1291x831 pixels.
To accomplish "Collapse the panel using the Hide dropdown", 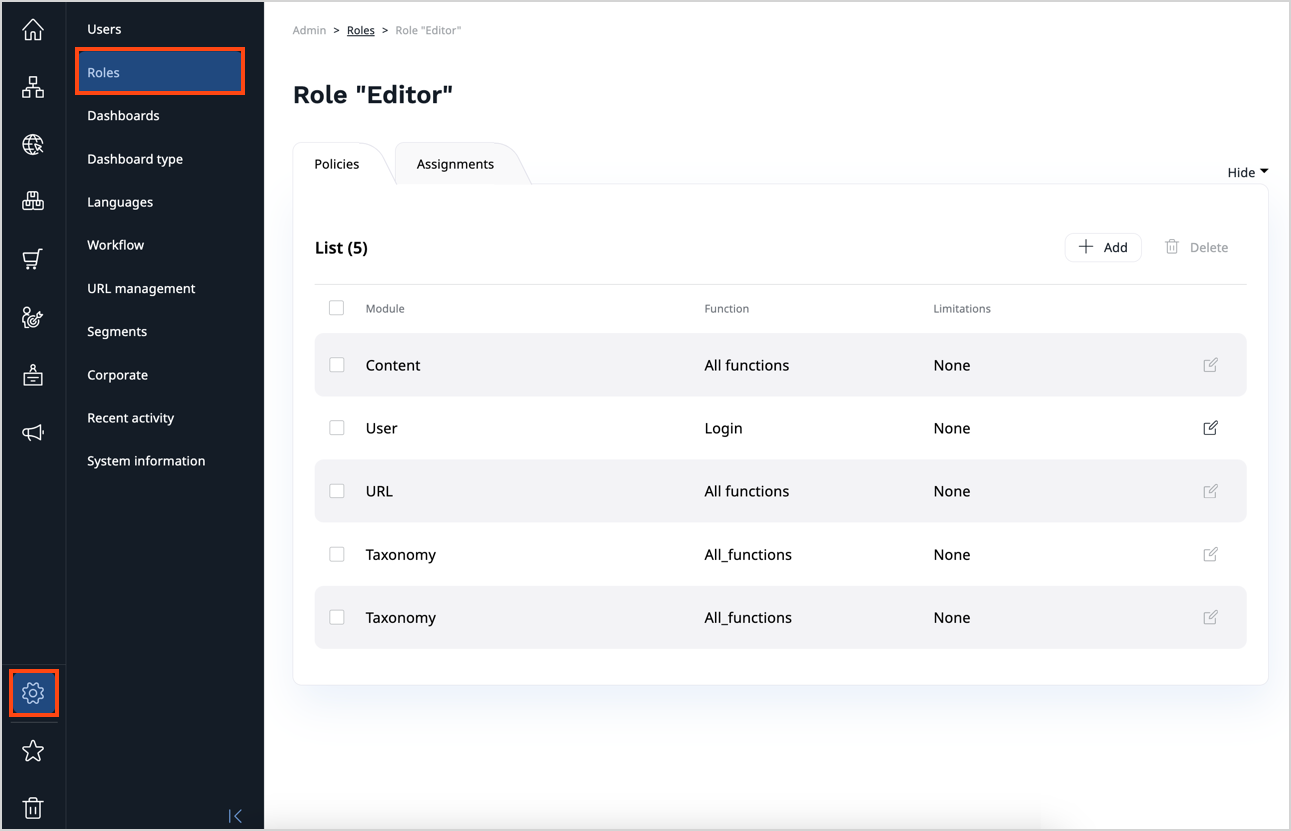I will click(1245, 172).
